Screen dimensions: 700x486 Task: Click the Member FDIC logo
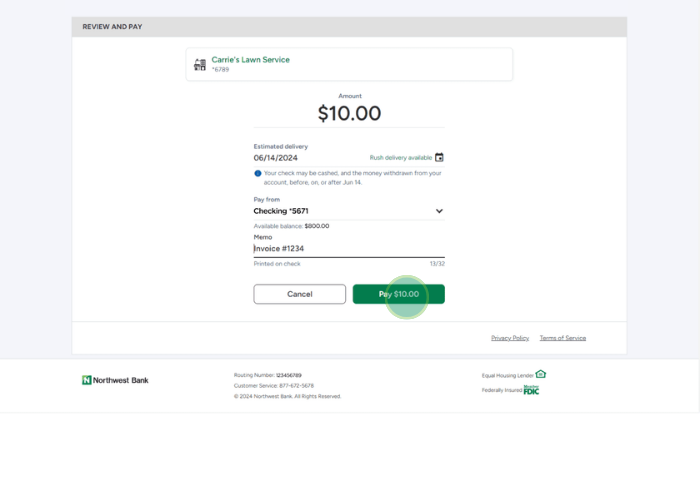[531, 390]
